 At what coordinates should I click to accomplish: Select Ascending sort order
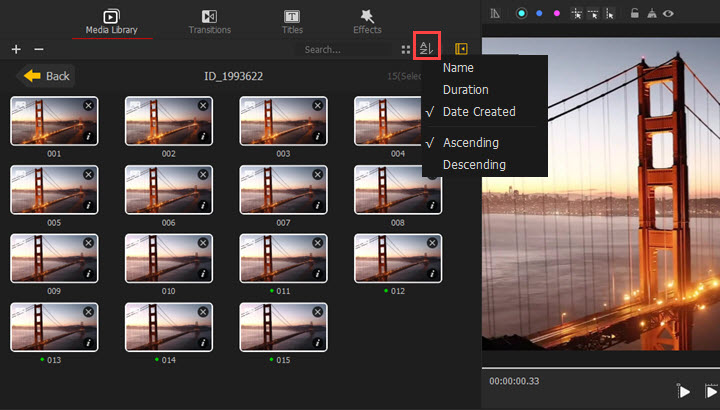coord(470,143)
